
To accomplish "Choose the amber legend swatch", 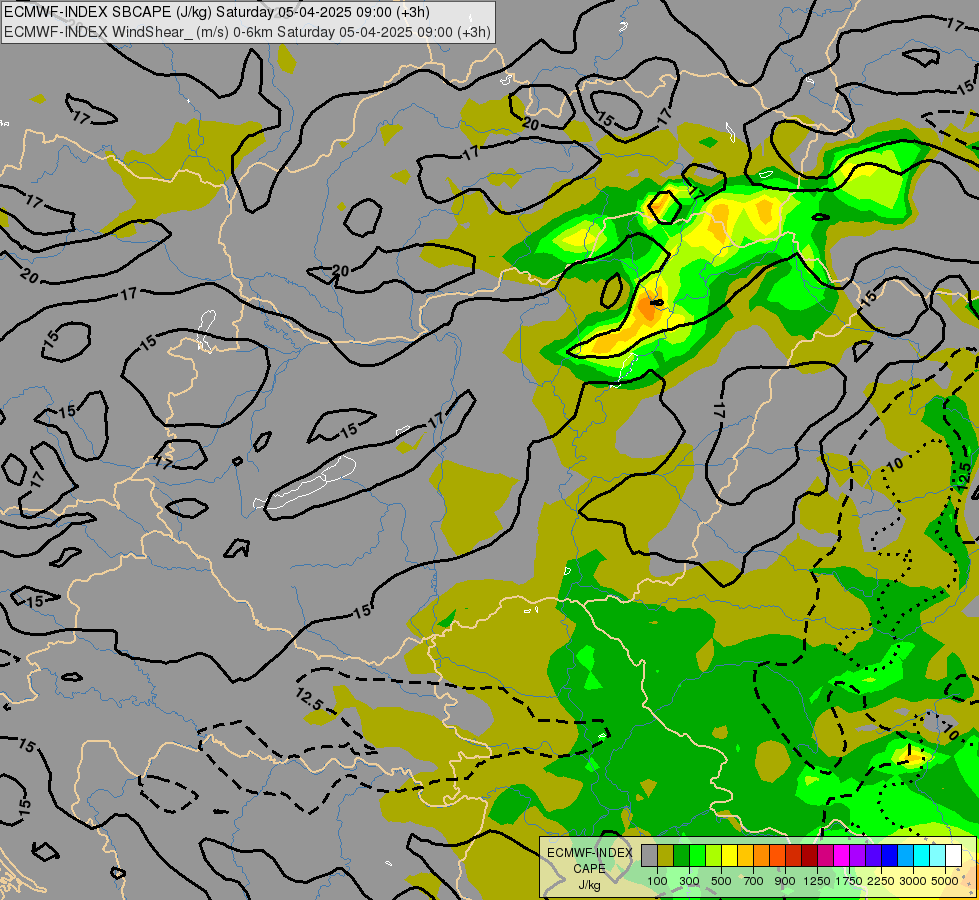I will point(745,855).
